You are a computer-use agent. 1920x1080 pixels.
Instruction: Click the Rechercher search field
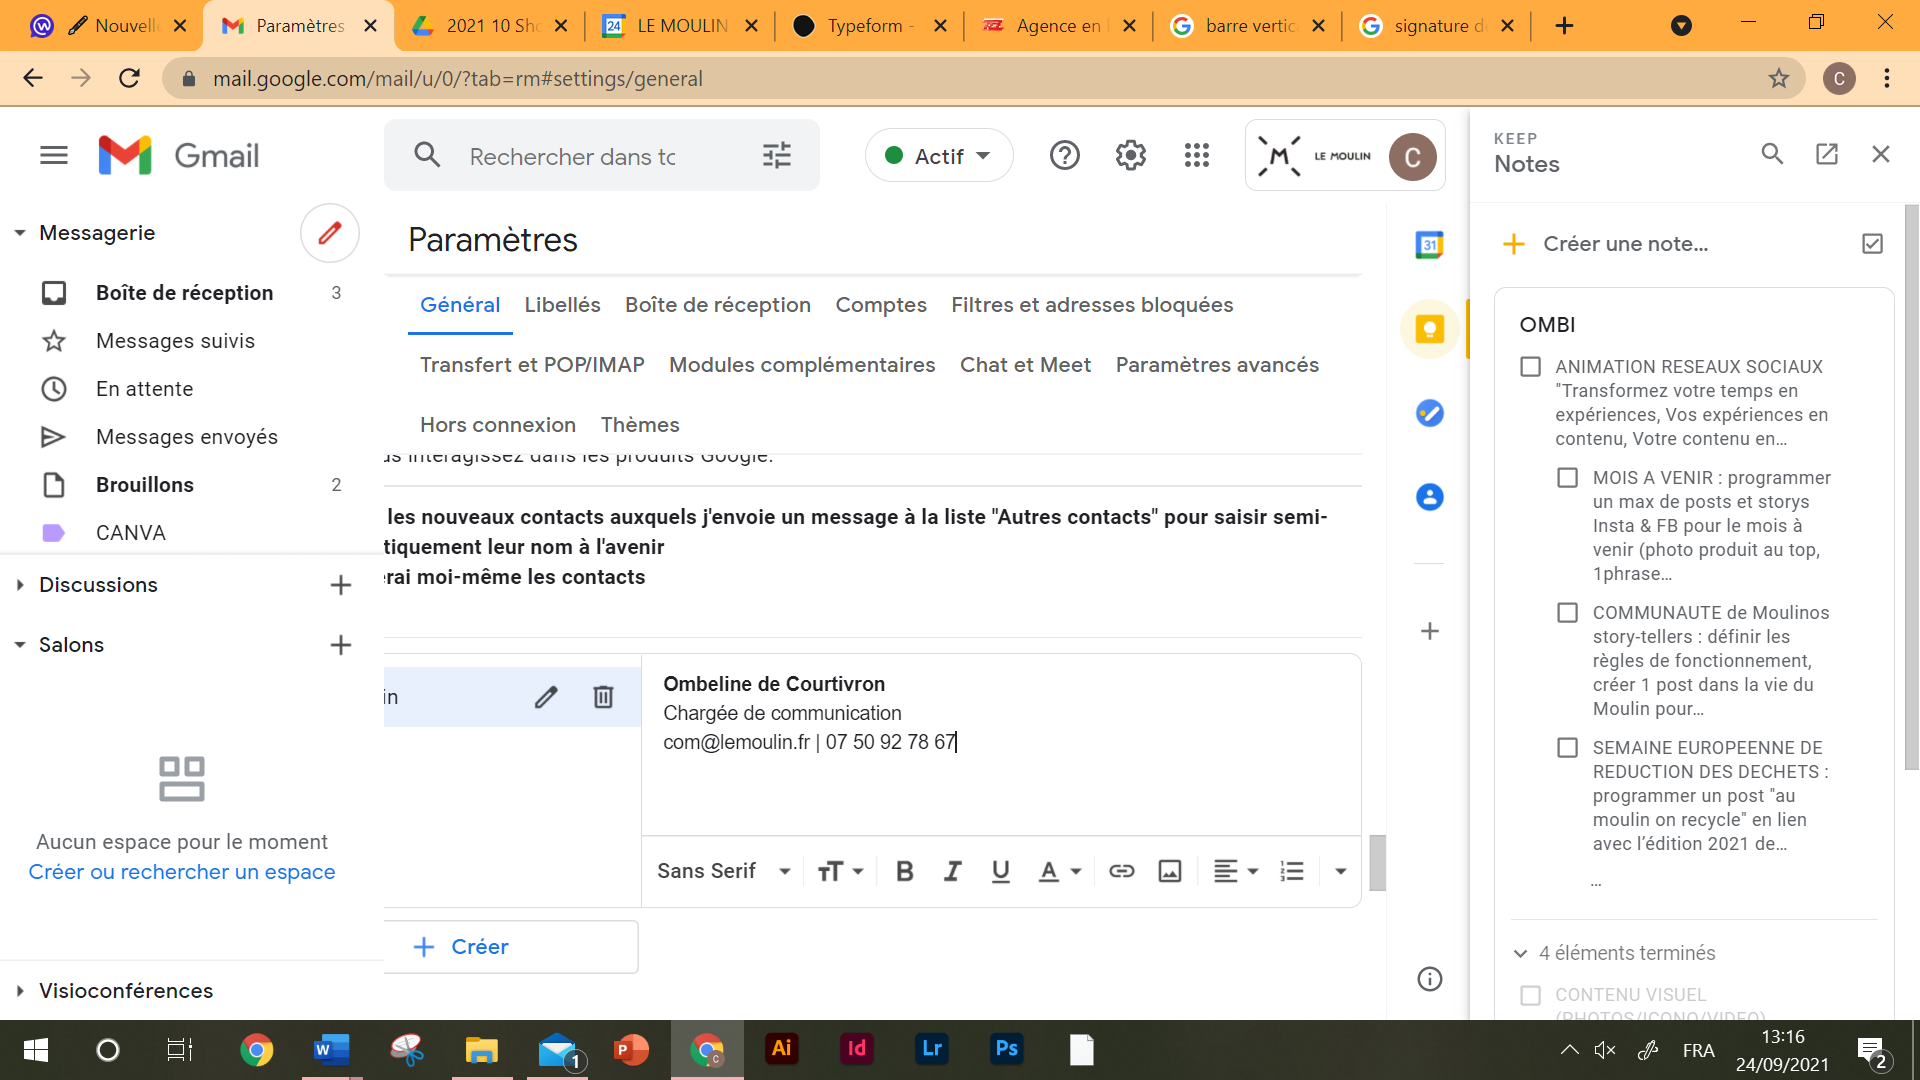point(573,157)
